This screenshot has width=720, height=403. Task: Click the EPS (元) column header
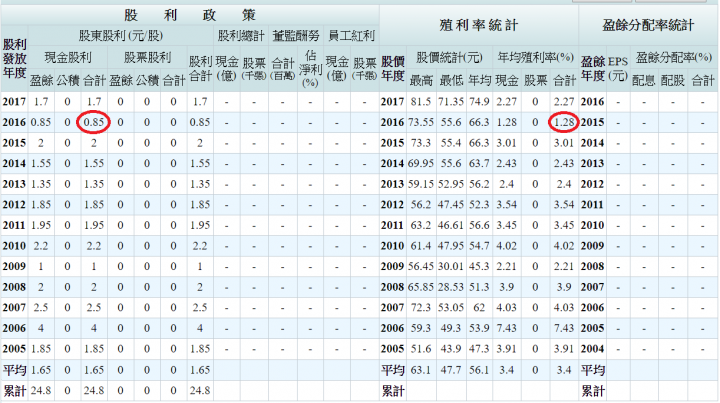pos(618,68)
